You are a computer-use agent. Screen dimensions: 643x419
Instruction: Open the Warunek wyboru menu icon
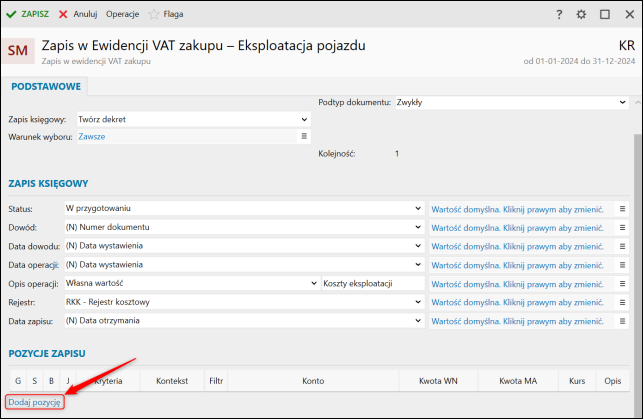point(304,136)
